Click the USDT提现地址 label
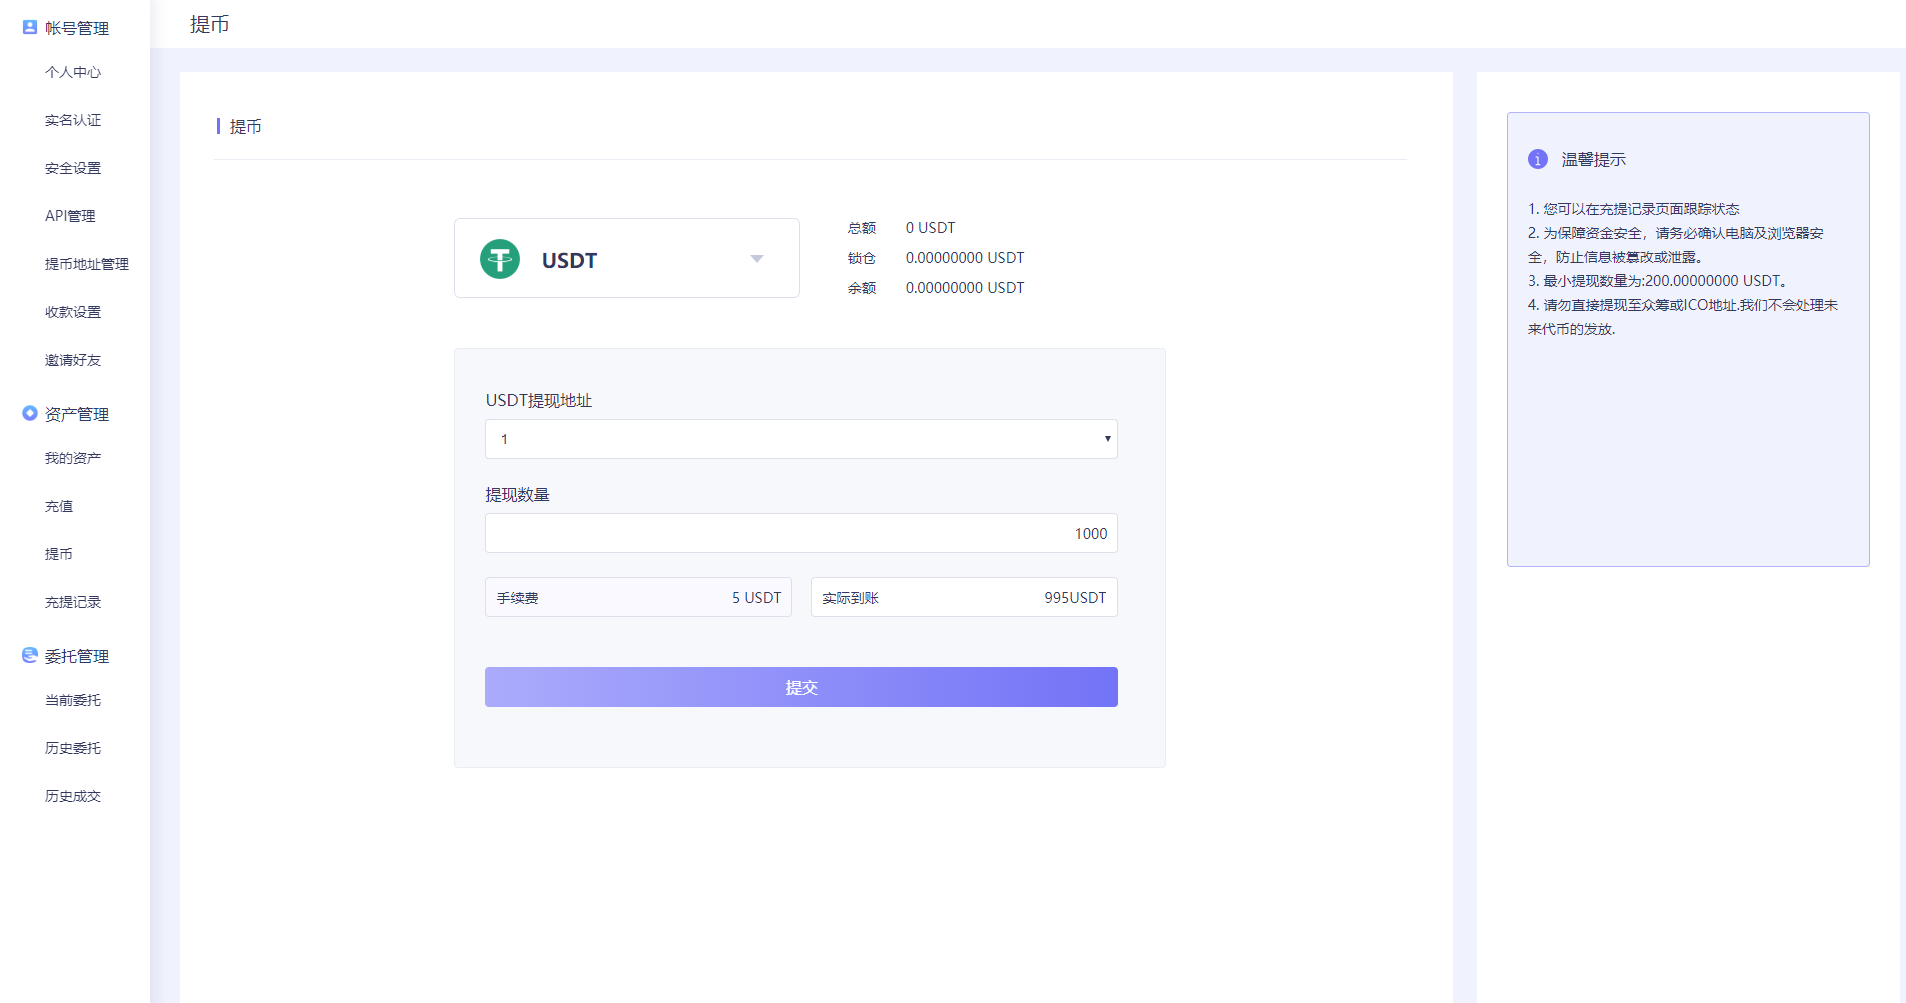The image size is (1906, 1003). point(539,400)
